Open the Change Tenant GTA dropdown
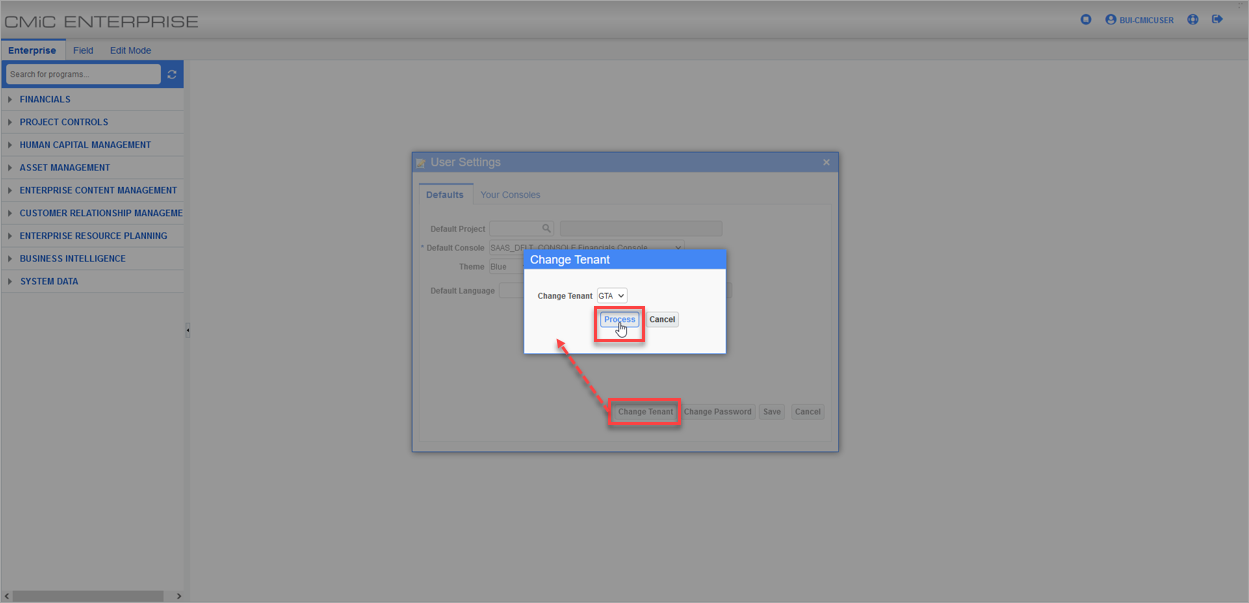This screenshot has height=603, width=1249. pos(612,296)
